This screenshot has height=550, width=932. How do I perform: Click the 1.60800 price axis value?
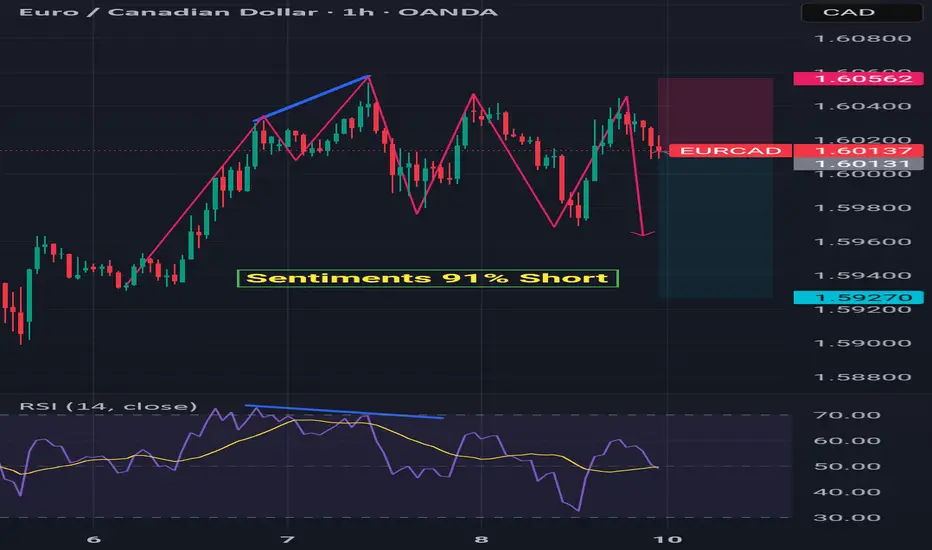tap(862, 39)
